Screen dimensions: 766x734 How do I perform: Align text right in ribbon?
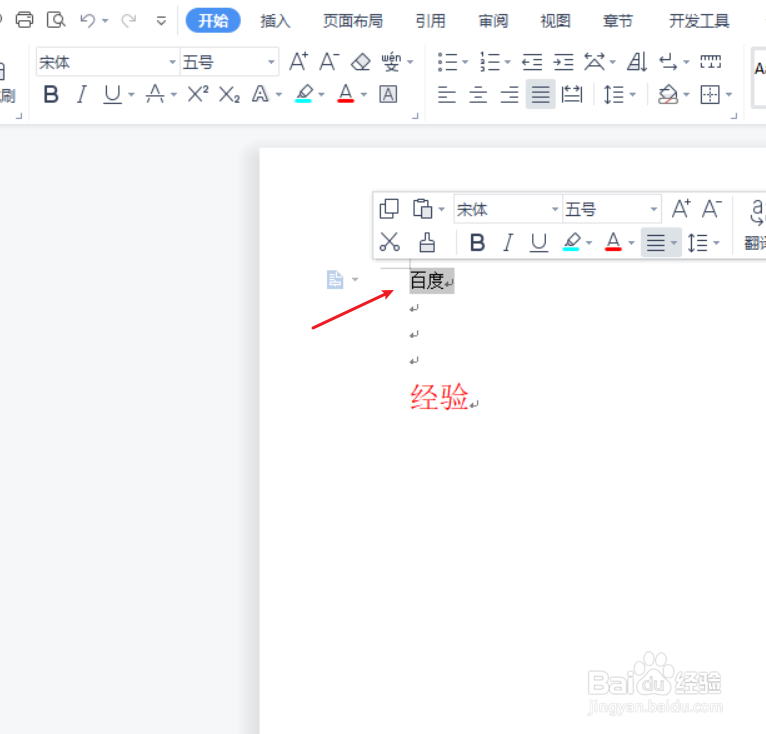pyautogui.click(x=509, y=94)
